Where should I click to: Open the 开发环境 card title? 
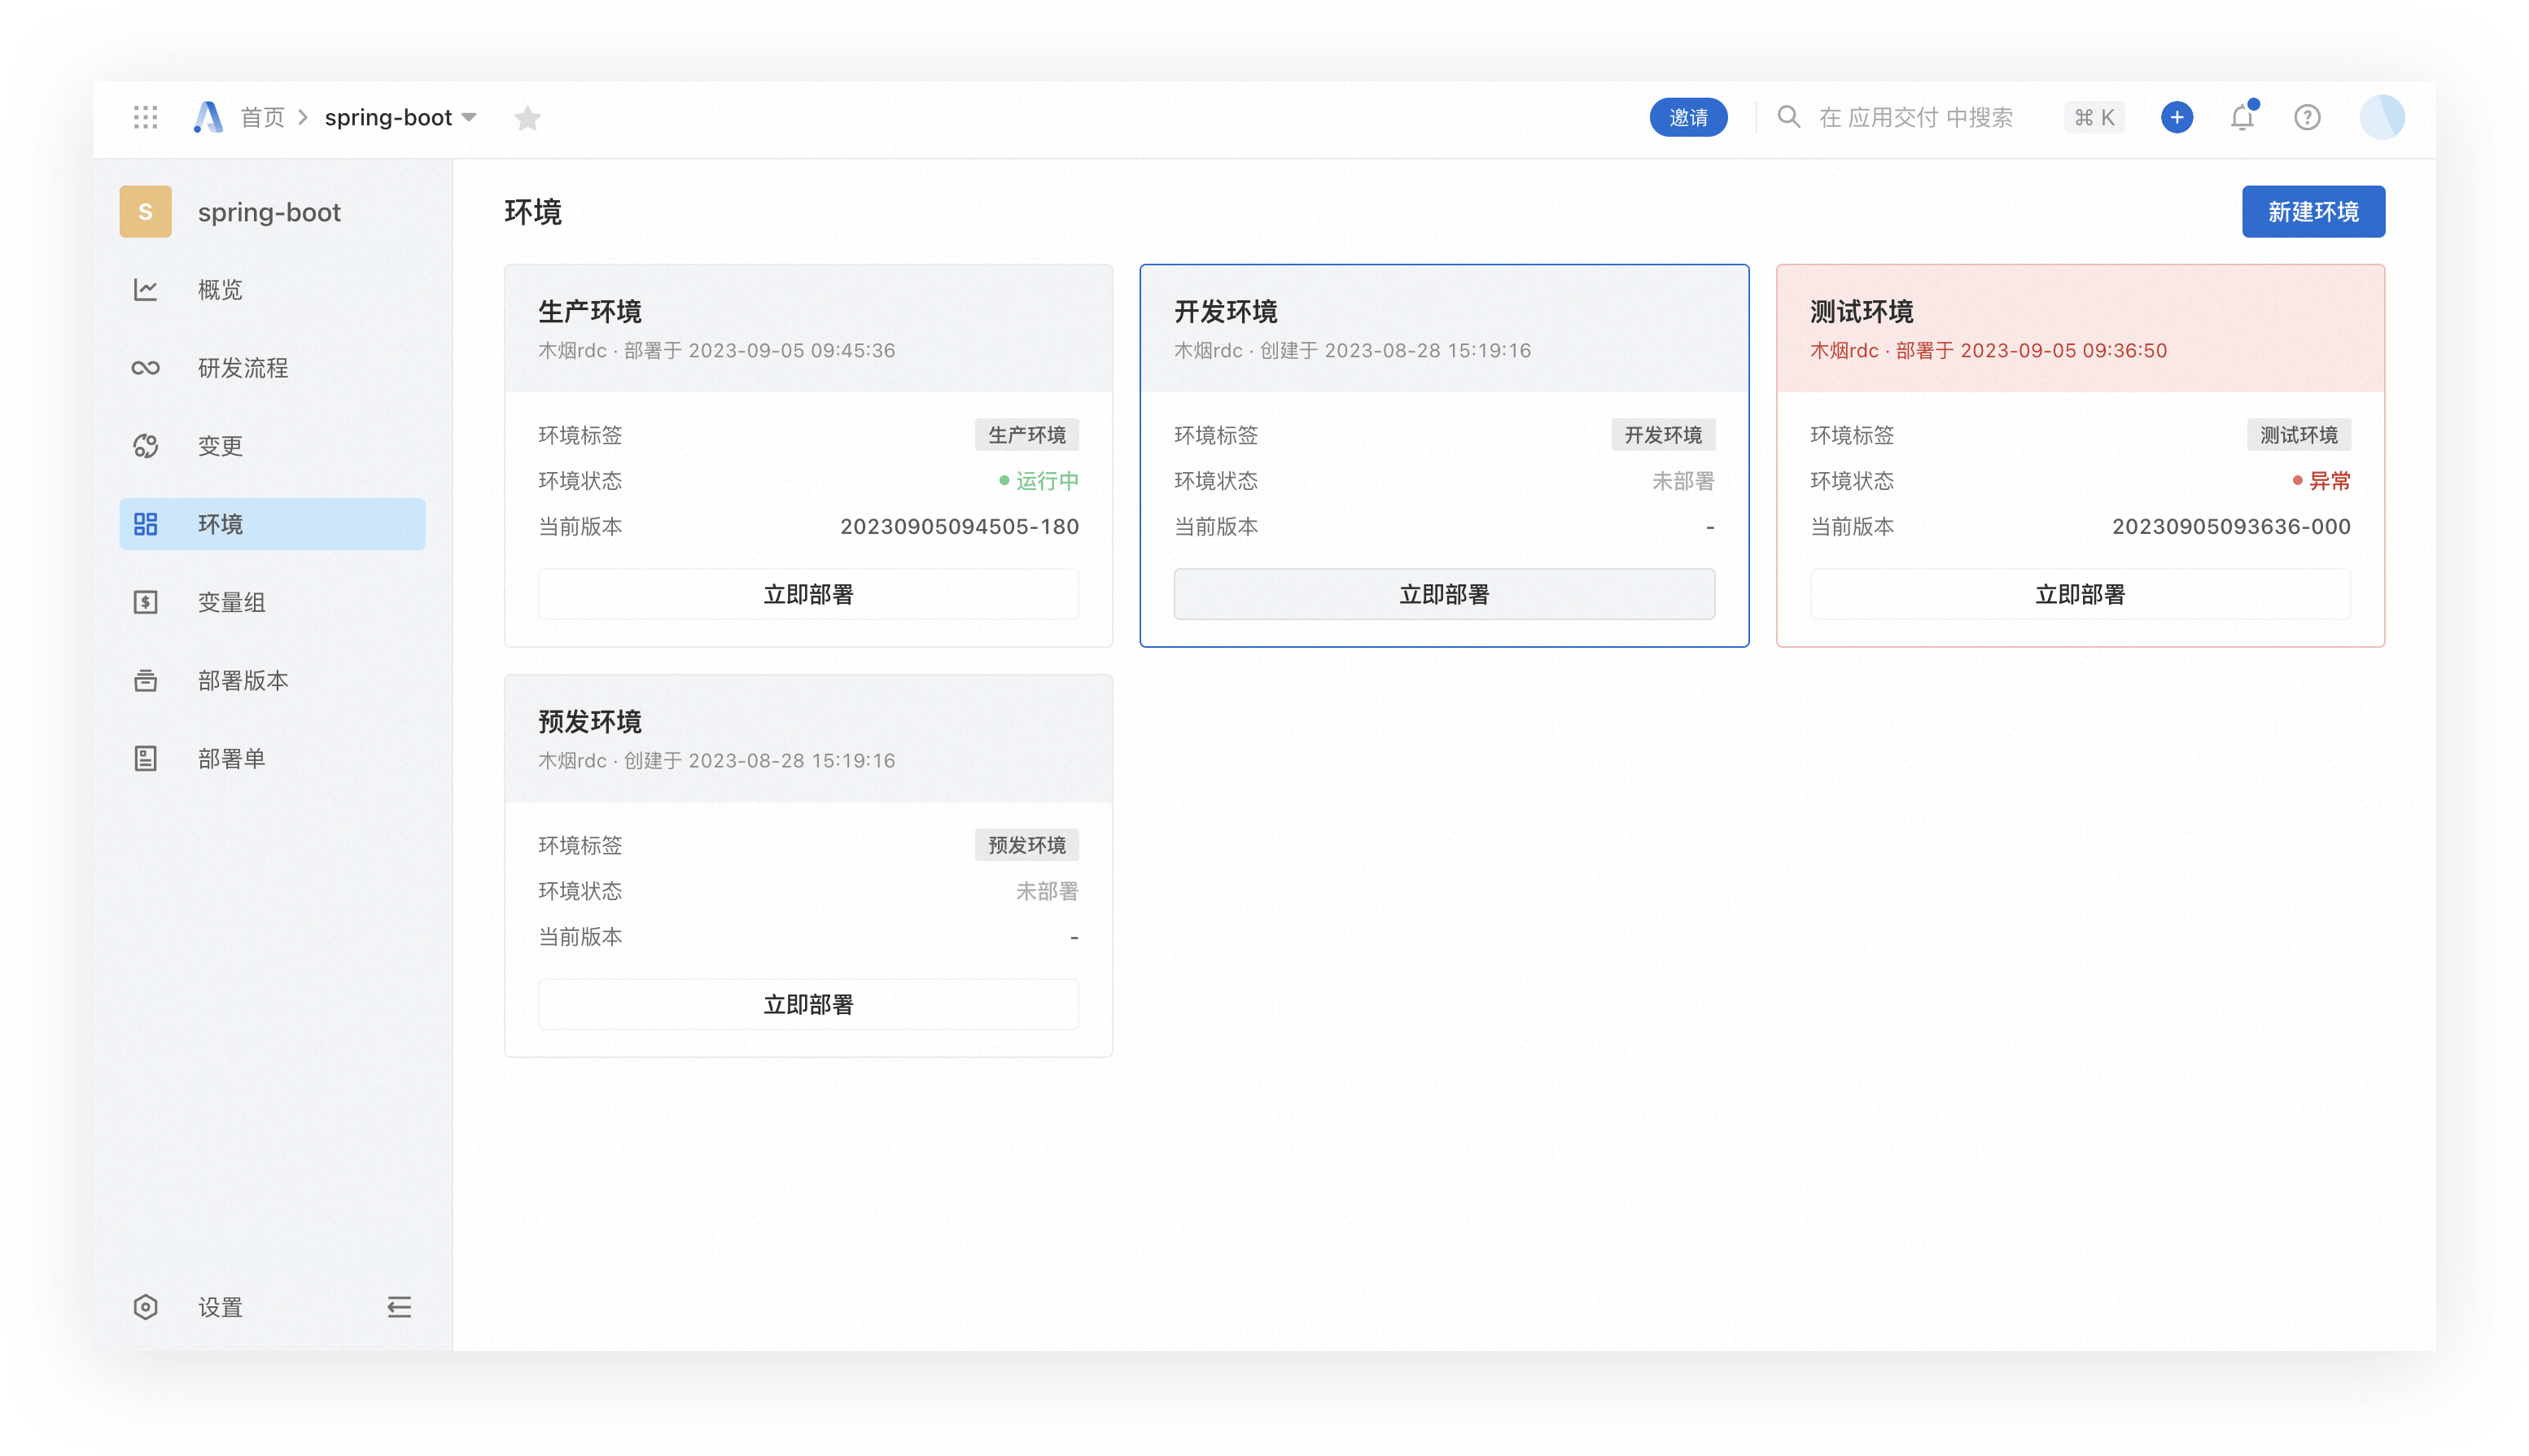pyautogui.click(x=1225, y=311)
